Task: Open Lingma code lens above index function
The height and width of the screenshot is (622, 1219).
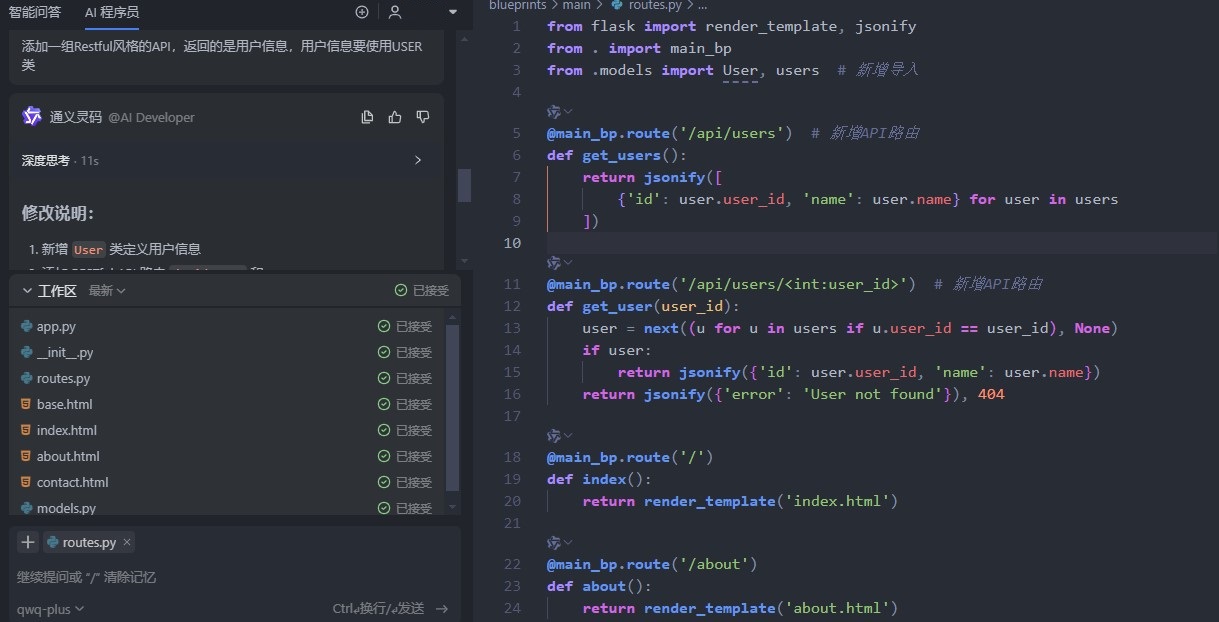Action: click(x=559, y=436)
